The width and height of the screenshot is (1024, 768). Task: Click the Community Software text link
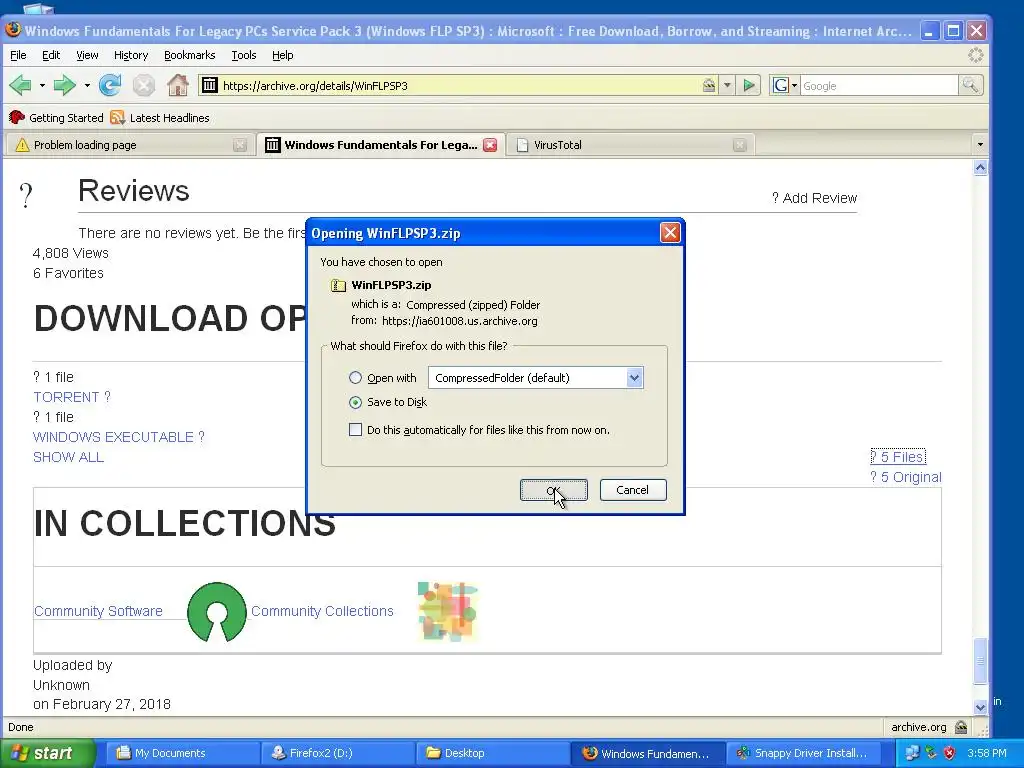98,611
